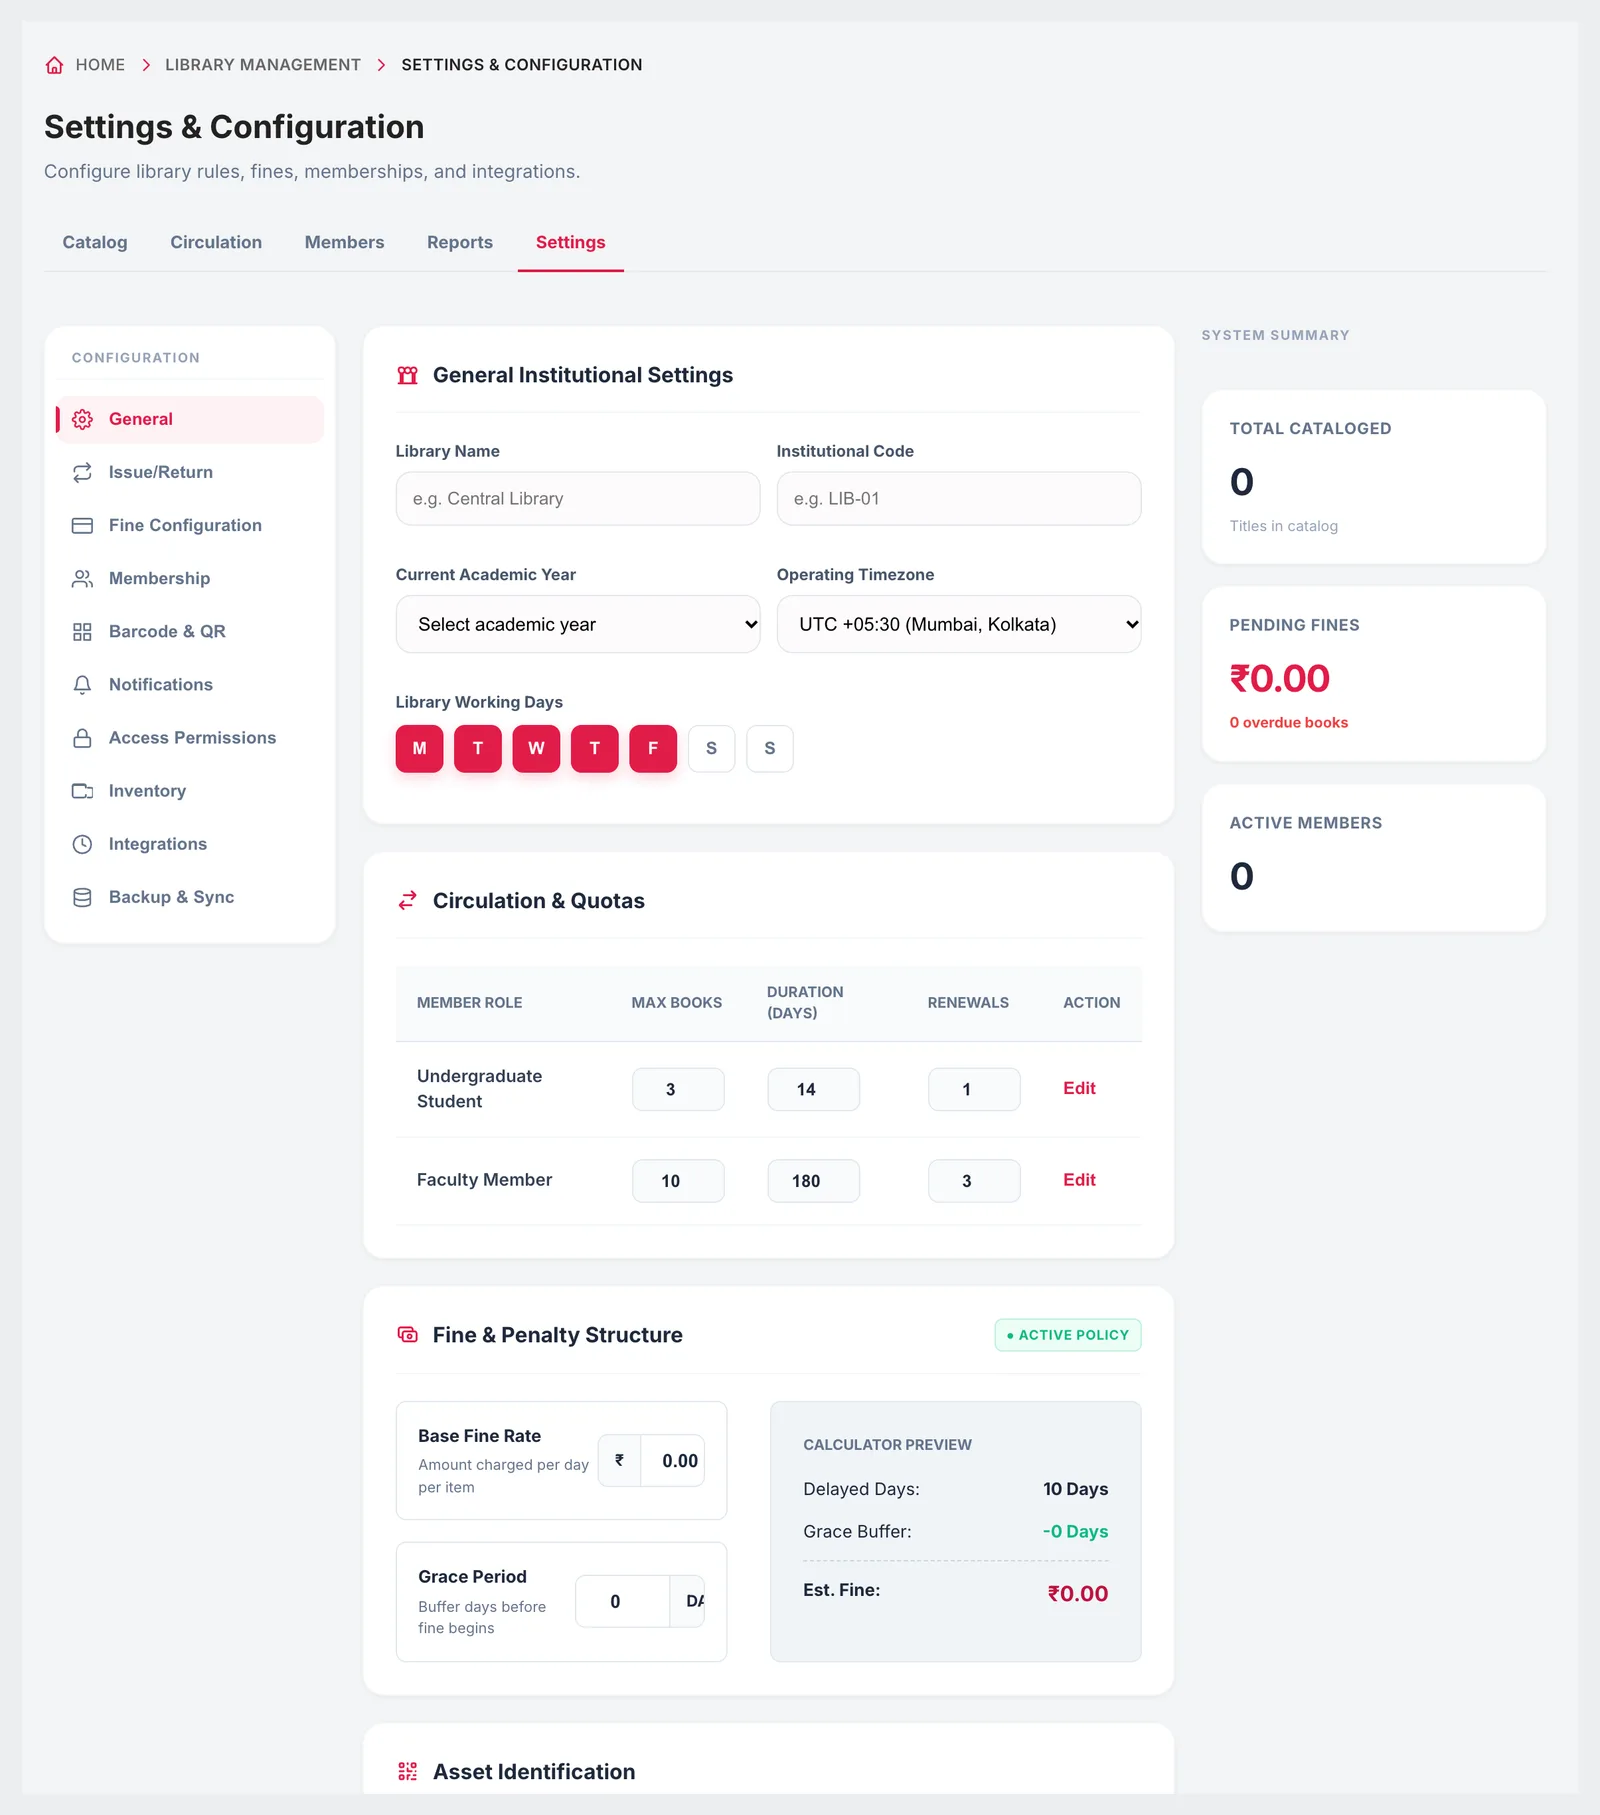Click the Home icon in breadcrumb
Viewport: 1600px width, 1815px height.
[55, 65]
